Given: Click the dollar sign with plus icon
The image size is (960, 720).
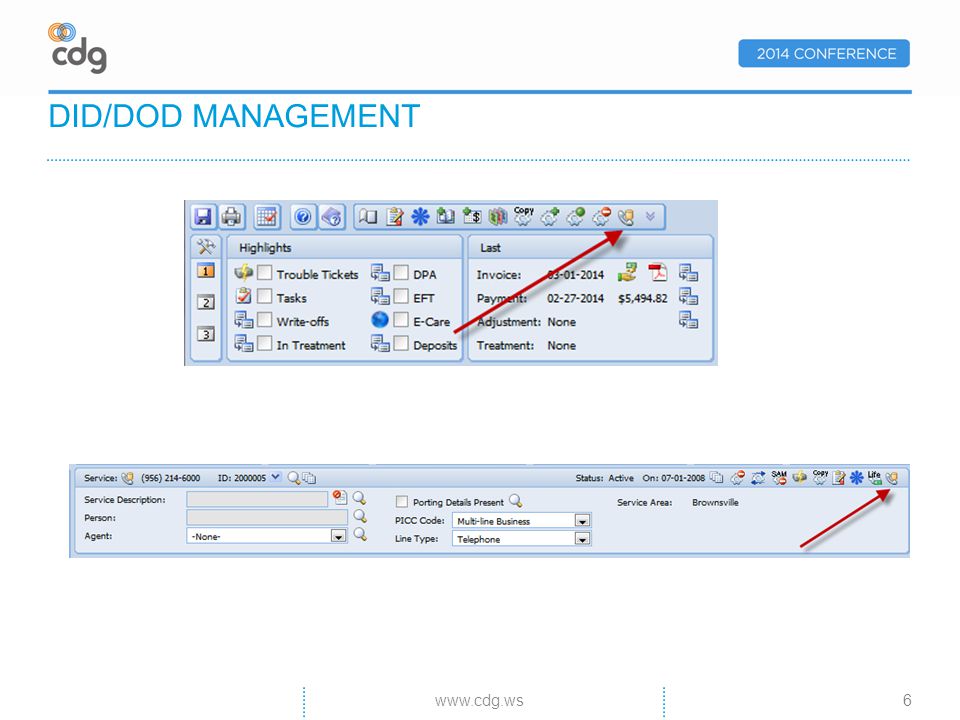Looking at the screenshot, I should [x=471, y=216].
